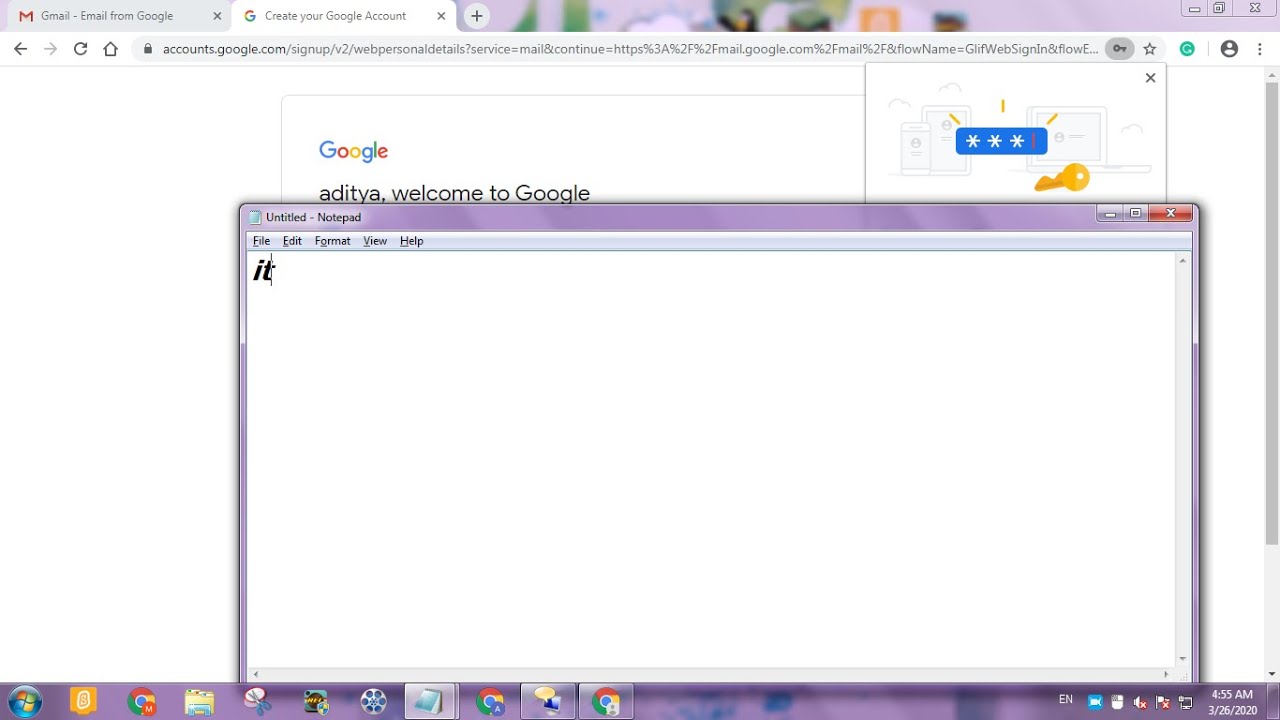Open Chrome with A profile badge
The height and width of the screenshot is (720, 1280).
click(490, 701)
